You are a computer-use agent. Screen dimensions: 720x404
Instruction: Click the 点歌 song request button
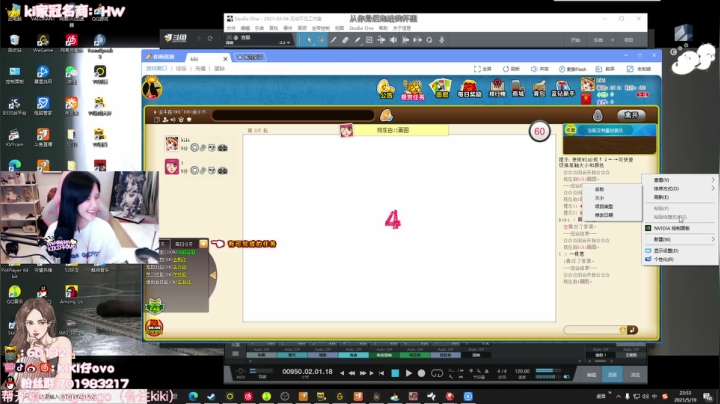[570, 130]
